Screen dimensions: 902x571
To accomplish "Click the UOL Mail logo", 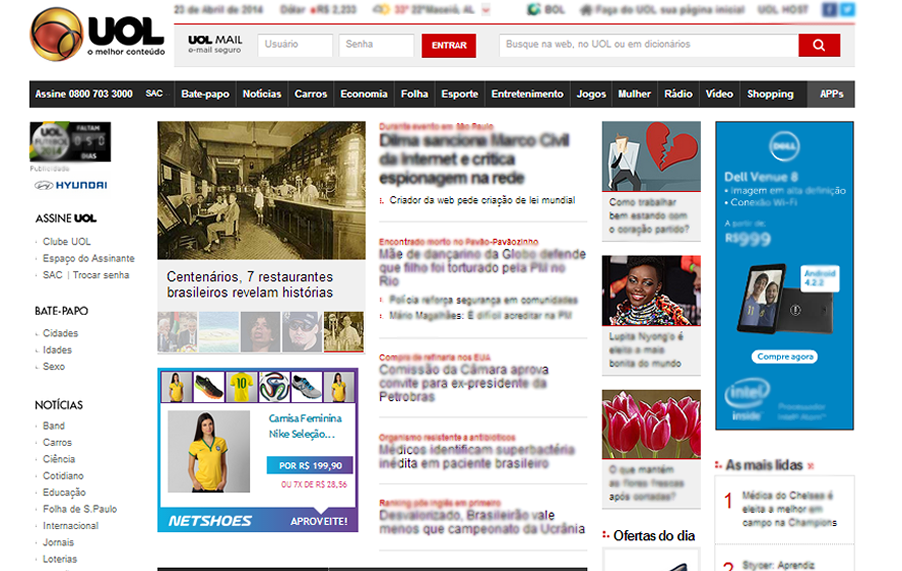I will click(x=215, y=44).
